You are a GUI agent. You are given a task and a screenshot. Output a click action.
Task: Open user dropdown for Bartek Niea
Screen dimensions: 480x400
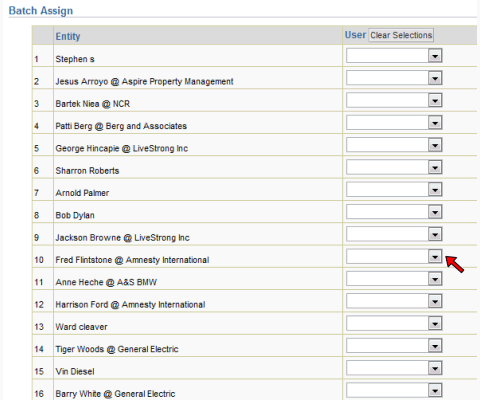click(x=394, y=100)
